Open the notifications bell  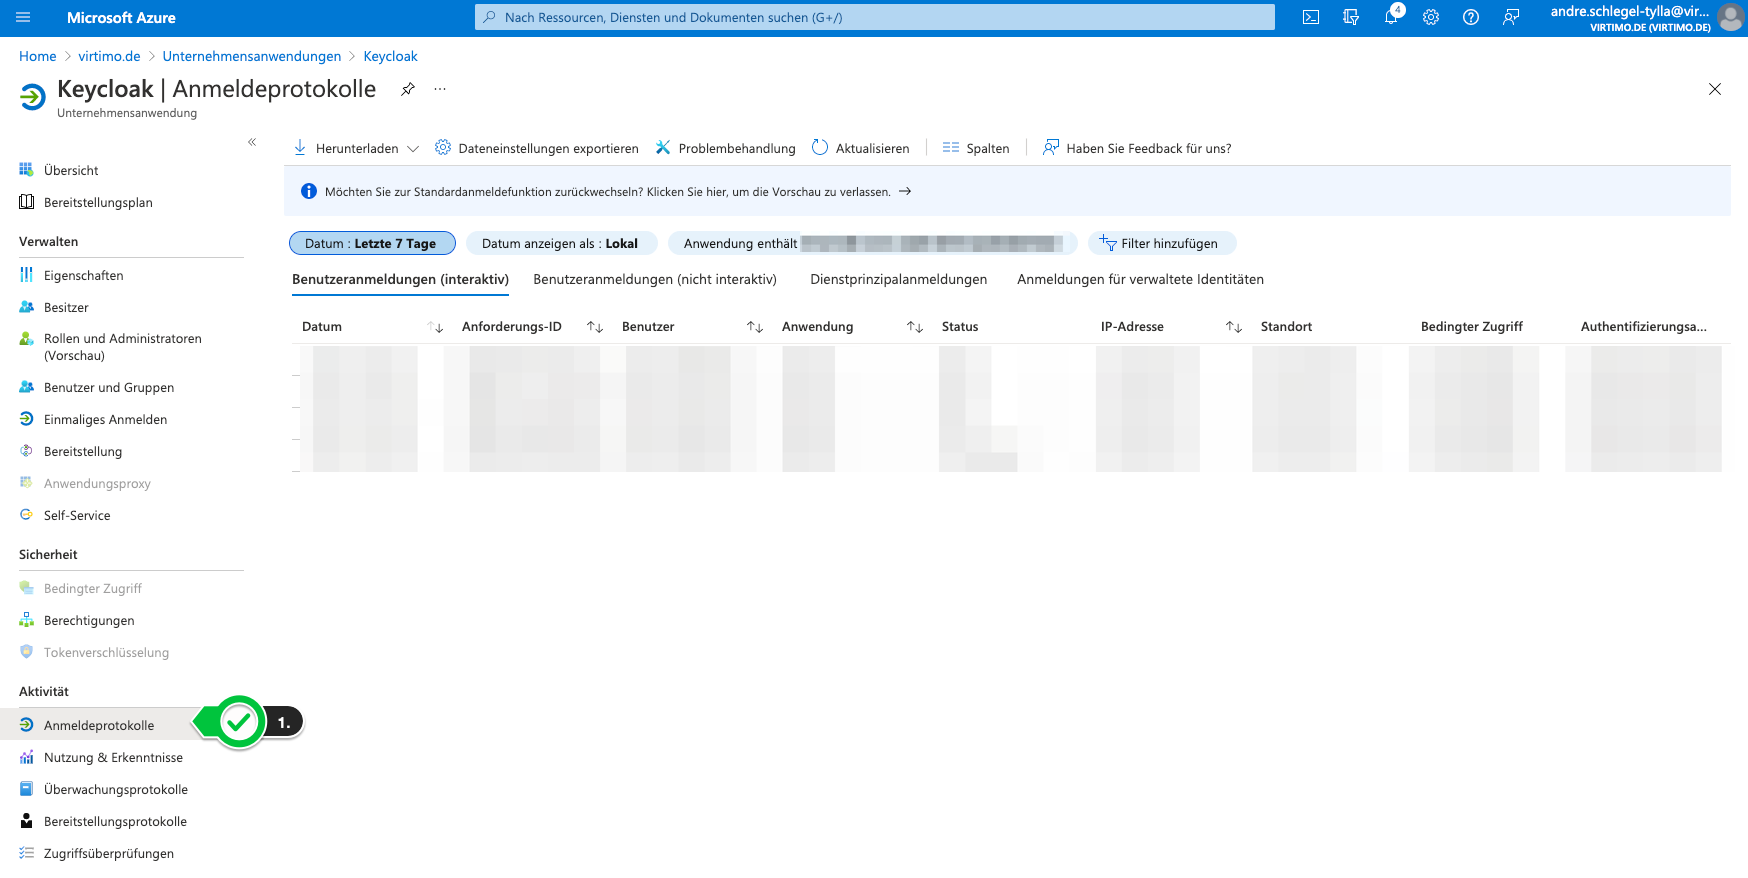1391,17
